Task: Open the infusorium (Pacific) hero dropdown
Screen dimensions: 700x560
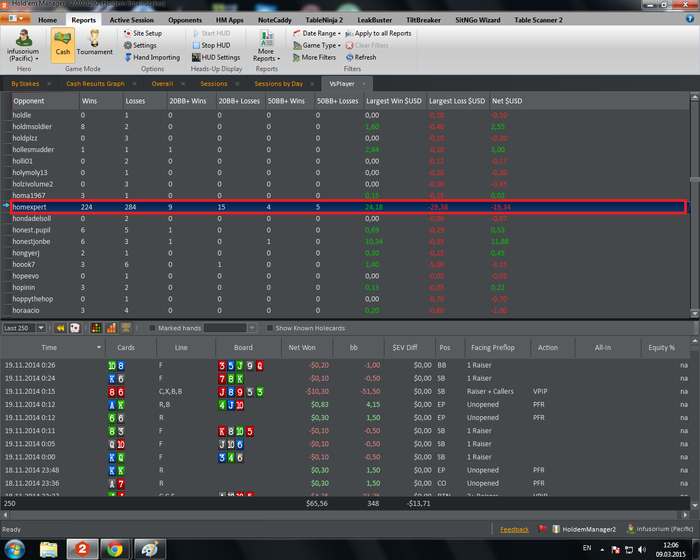Action: click(23, 45)
